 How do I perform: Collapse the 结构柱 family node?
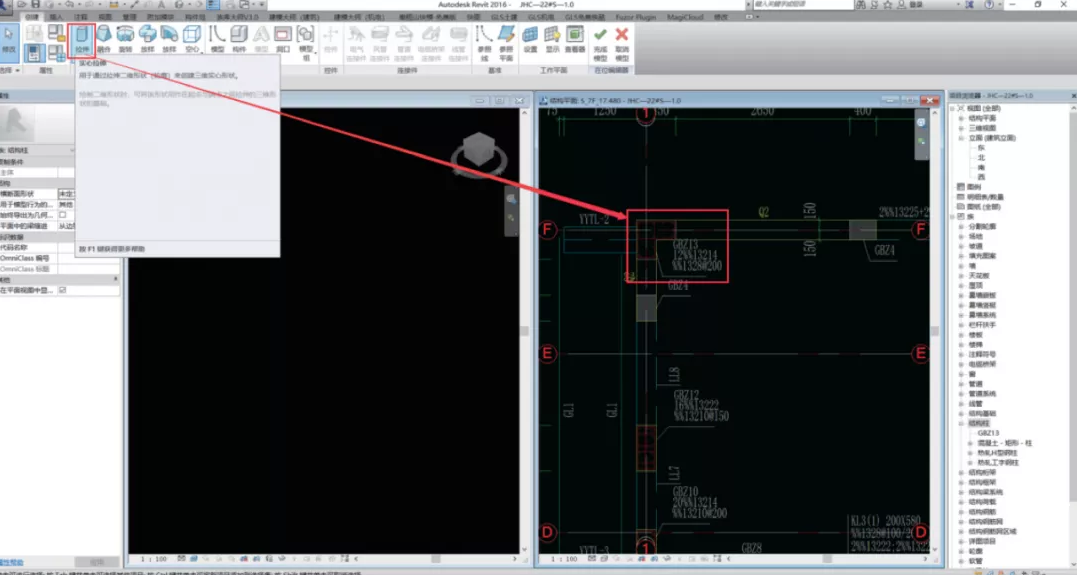[962, 424]
